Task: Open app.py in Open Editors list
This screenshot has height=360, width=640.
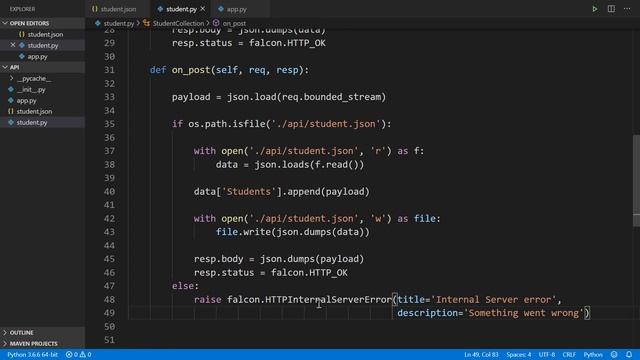Action: click(38, 57)
